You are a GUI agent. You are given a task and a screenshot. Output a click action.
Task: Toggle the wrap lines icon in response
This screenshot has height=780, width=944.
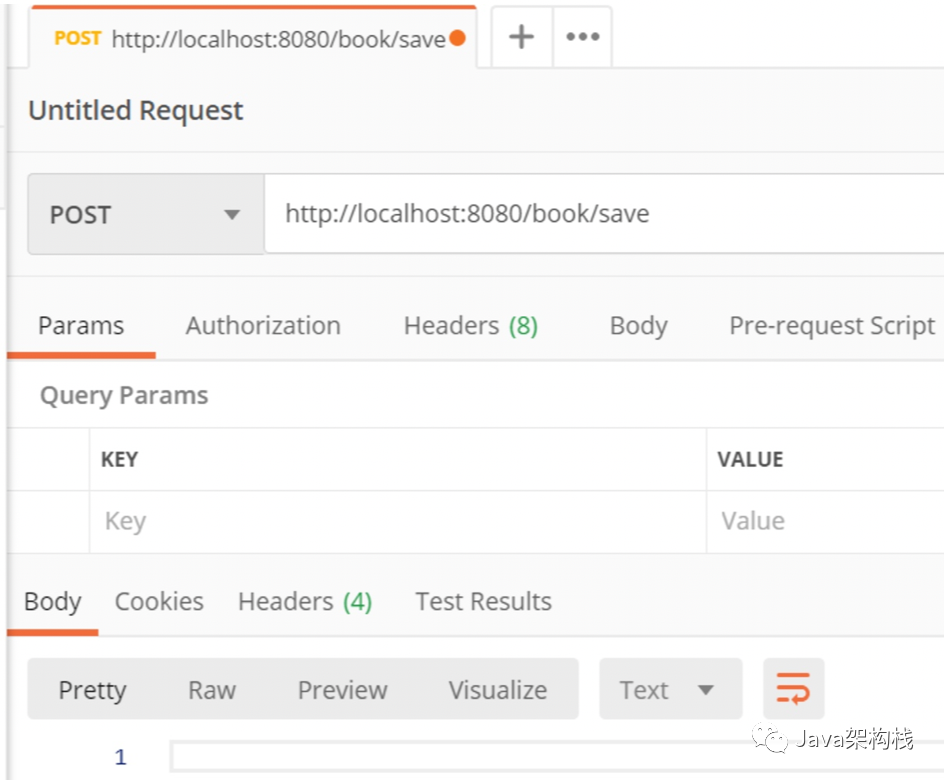793,689
